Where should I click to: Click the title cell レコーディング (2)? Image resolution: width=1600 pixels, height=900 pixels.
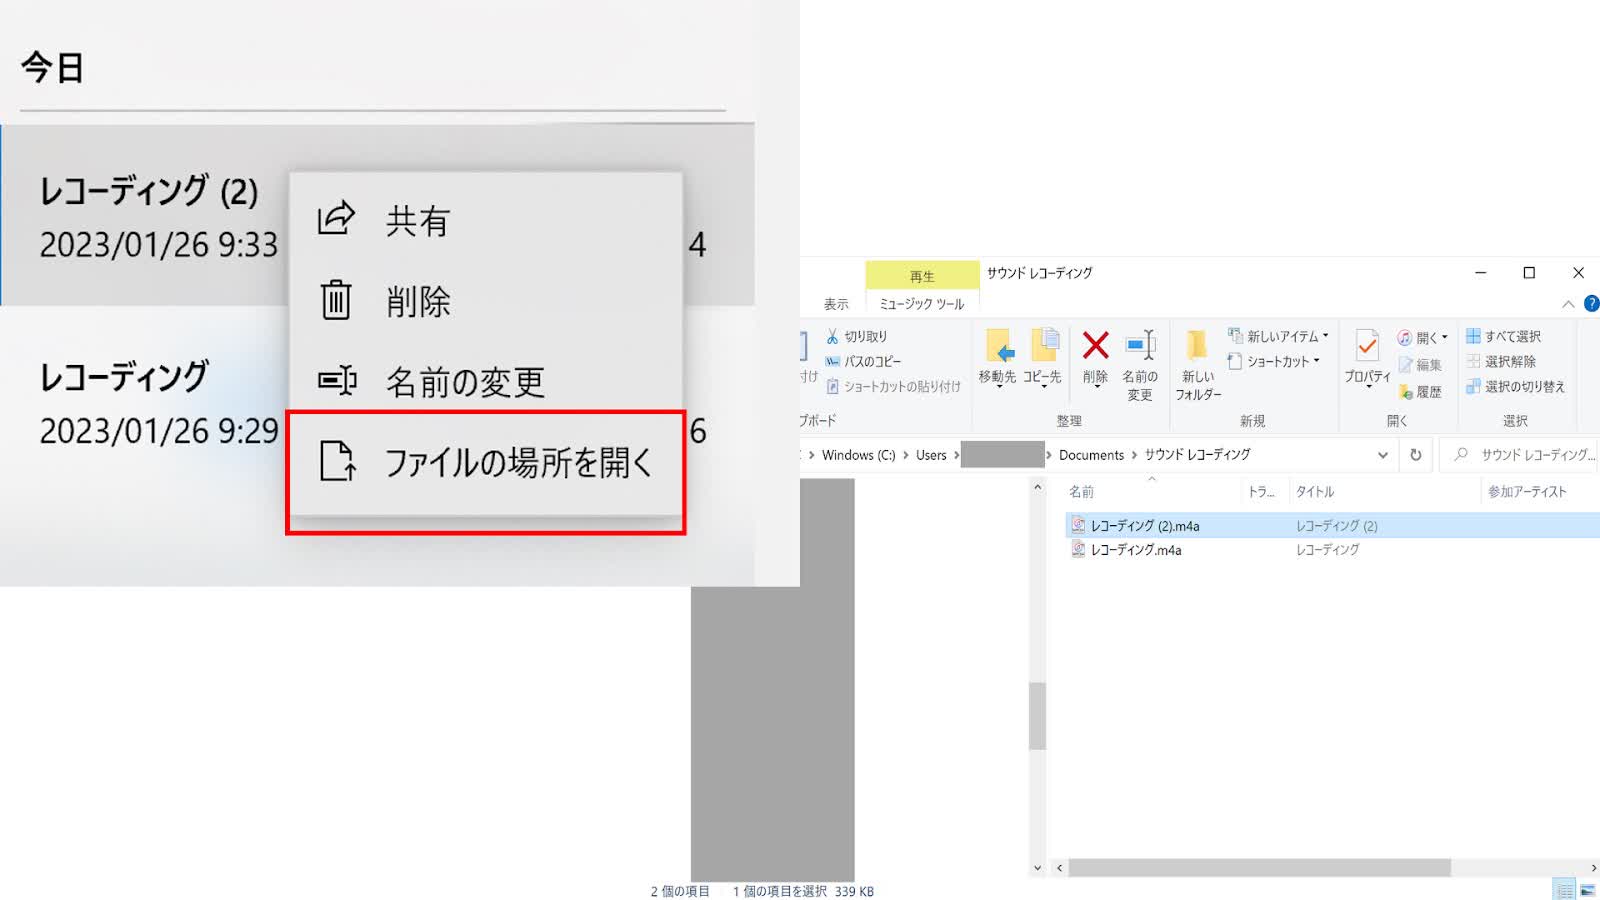coord(1336,526)
